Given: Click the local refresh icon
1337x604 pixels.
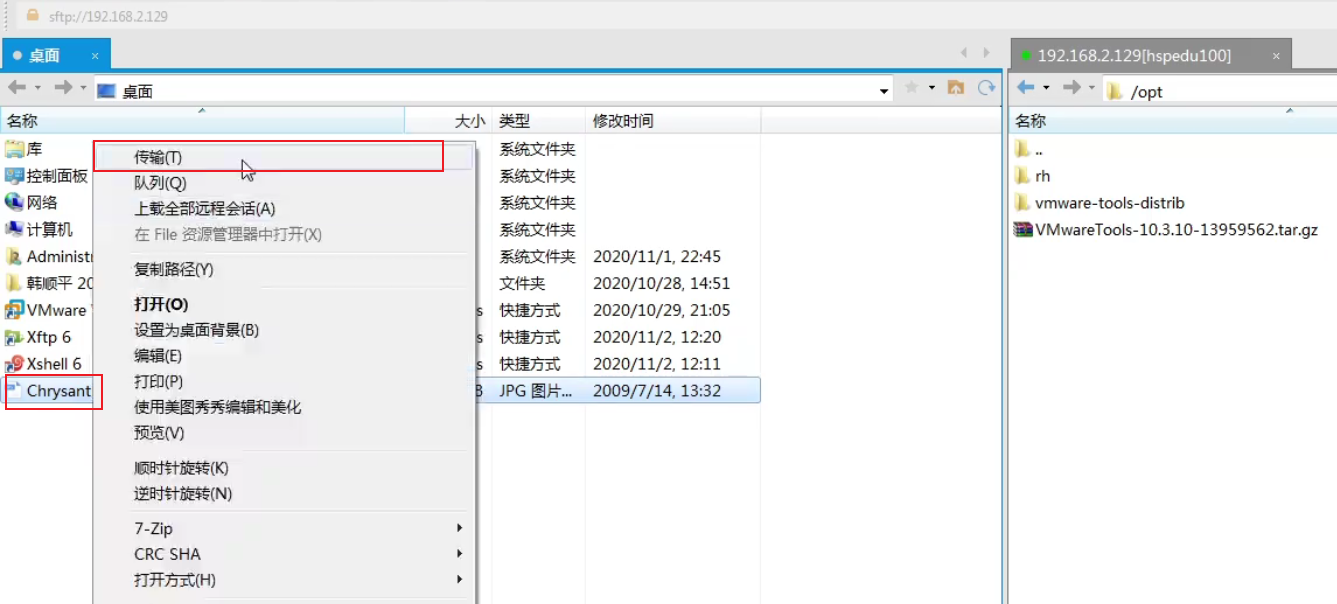Looking at the screenshot, I should 987,88.
